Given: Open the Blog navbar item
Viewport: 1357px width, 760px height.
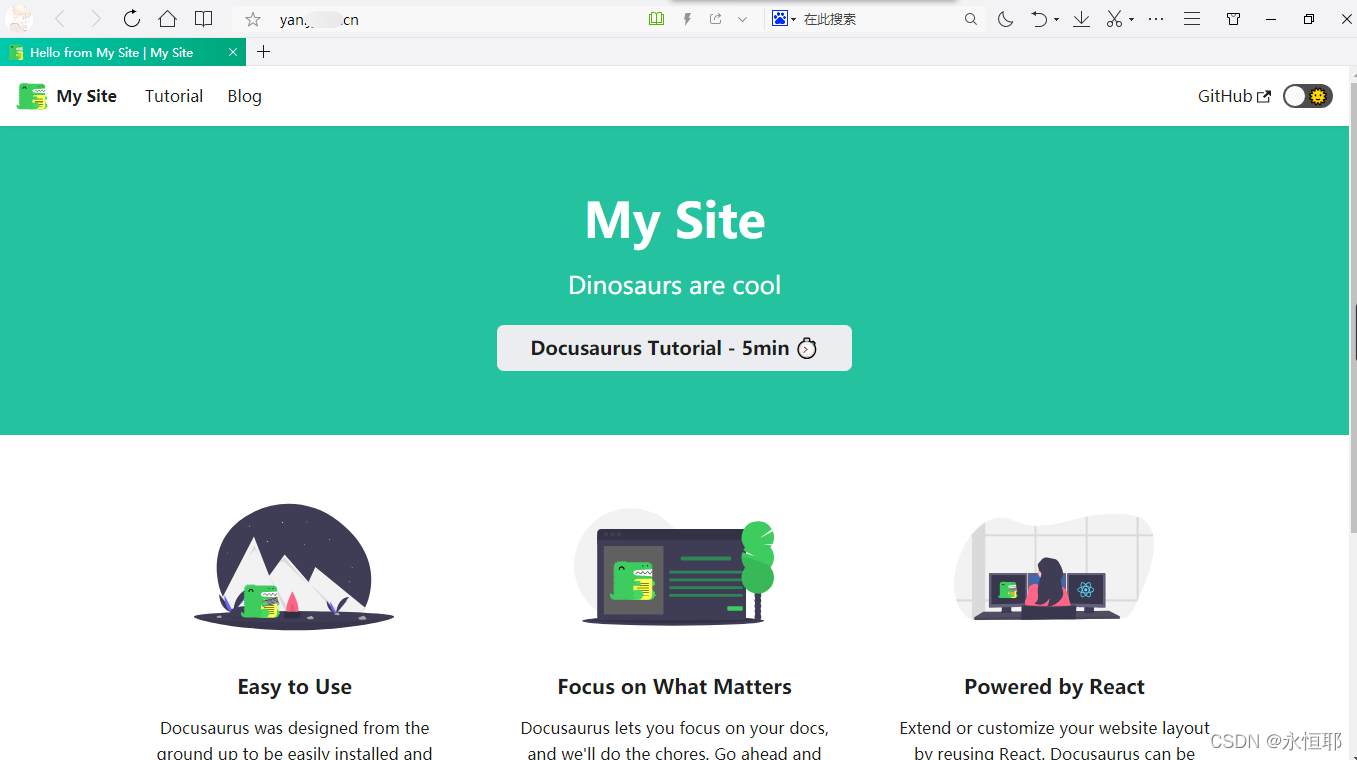Looking at the screenshot, I should (244, 96).
